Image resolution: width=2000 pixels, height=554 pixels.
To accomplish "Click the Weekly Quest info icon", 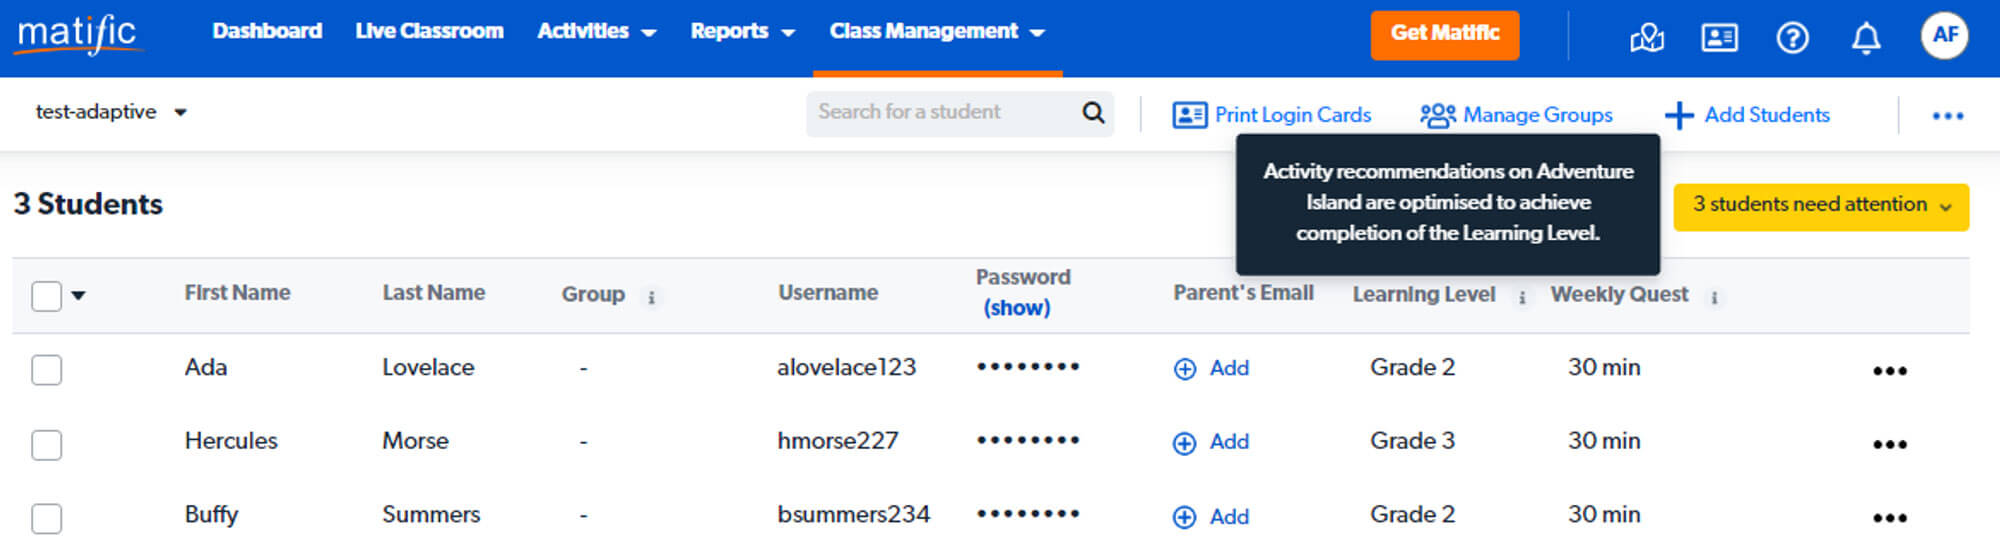I will (1714, 297).
